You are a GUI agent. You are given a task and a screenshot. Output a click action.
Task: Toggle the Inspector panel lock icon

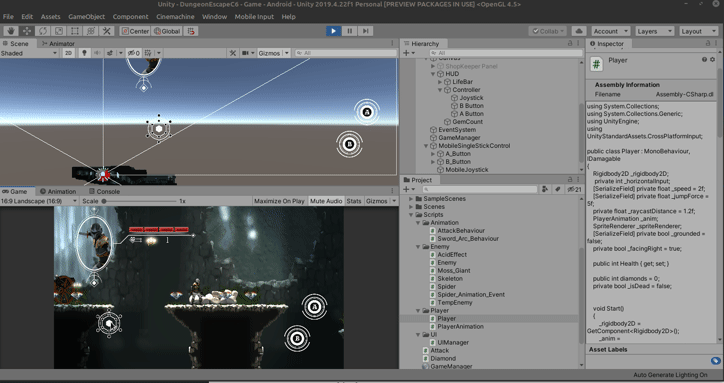click(x=707, y=43)
